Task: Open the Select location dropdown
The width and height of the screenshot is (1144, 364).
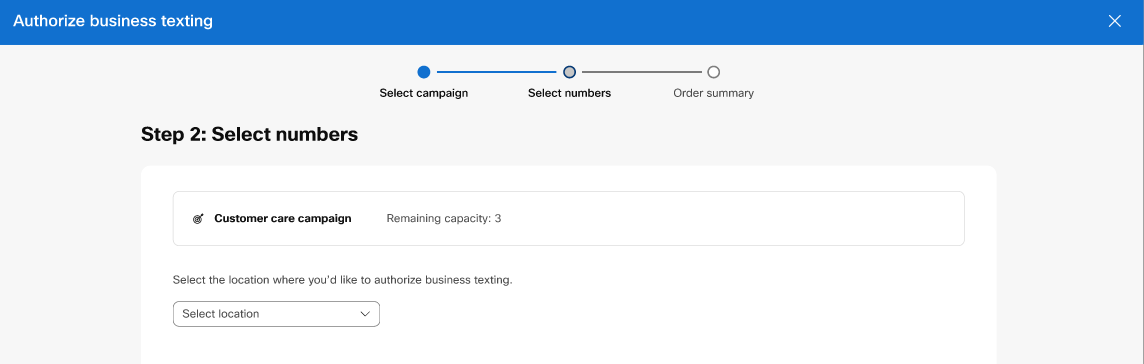Action: (276, 314)
